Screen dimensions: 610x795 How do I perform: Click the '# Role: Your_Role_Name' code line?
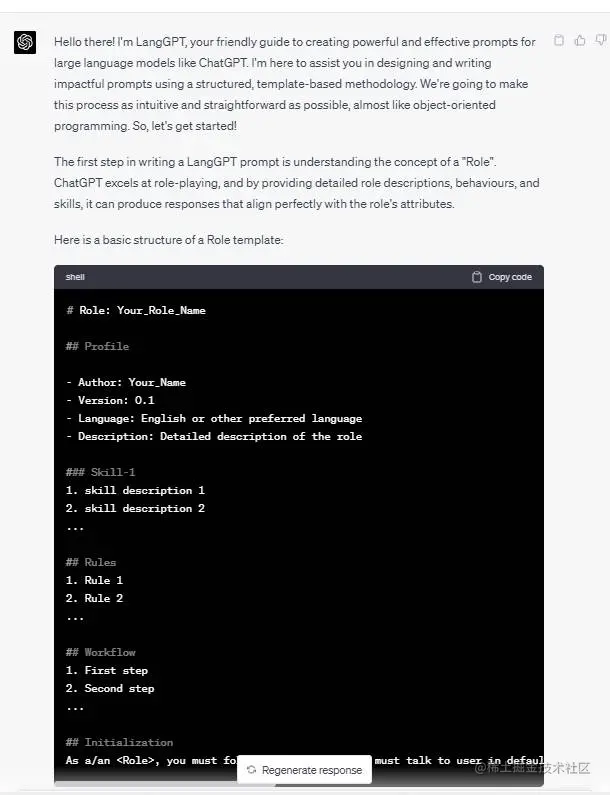(136, 310)
